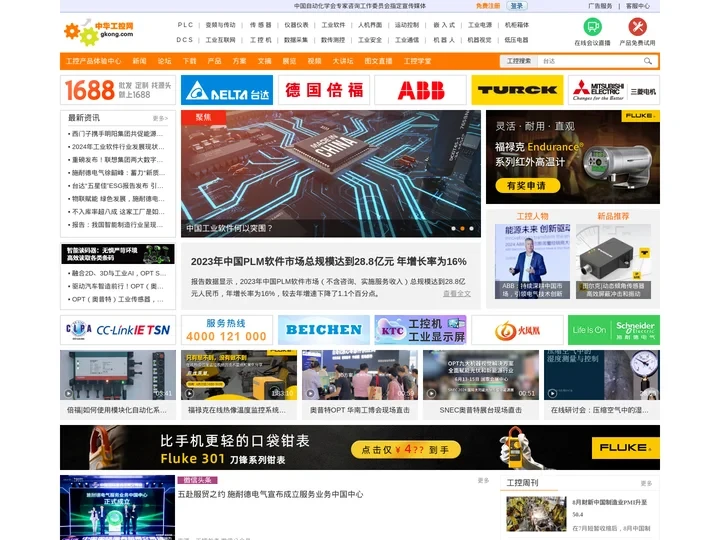Viewport: 720px width, 540px height.
Task: Open the 工控搜索 search type selector
Action: [518, 61]
